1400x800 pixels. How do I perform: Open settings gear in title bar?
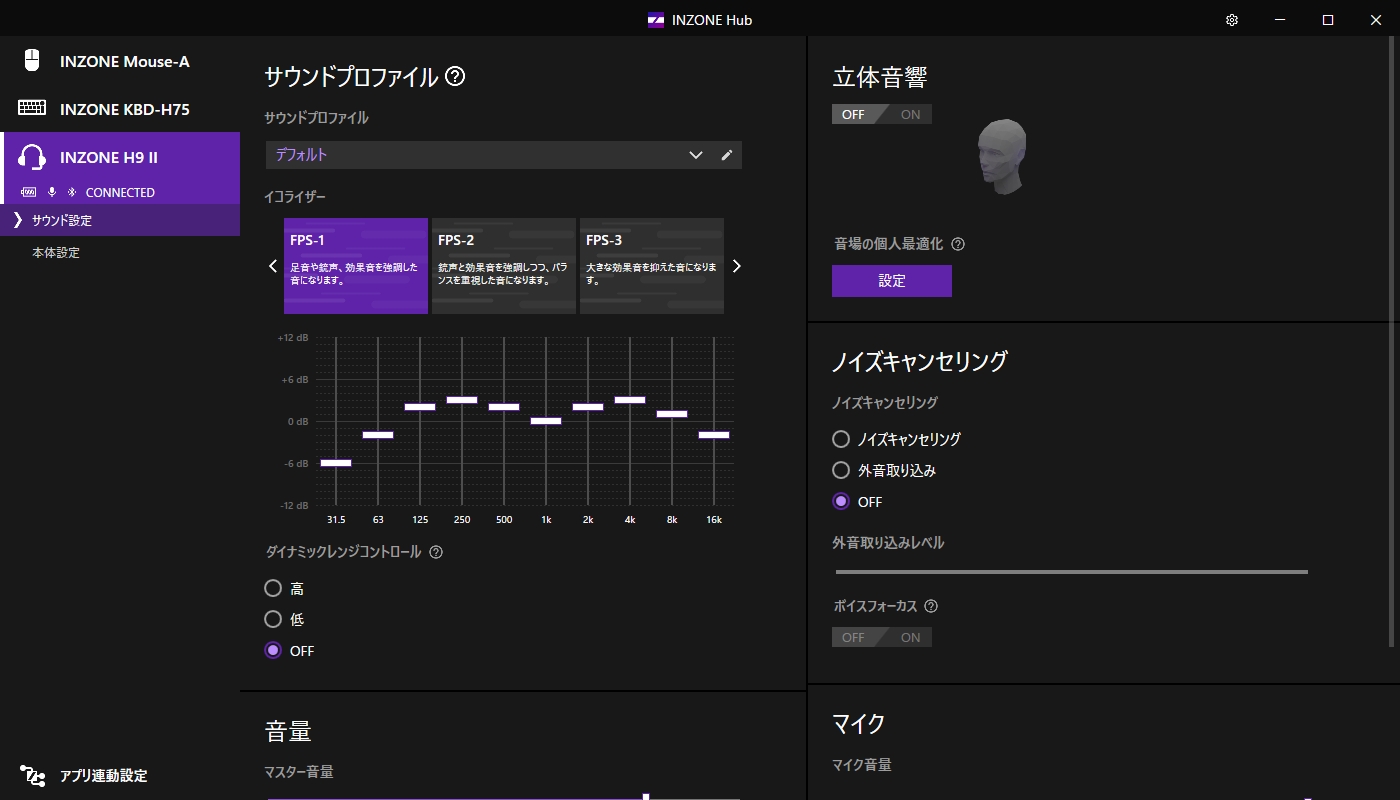tap(1232, 20)
